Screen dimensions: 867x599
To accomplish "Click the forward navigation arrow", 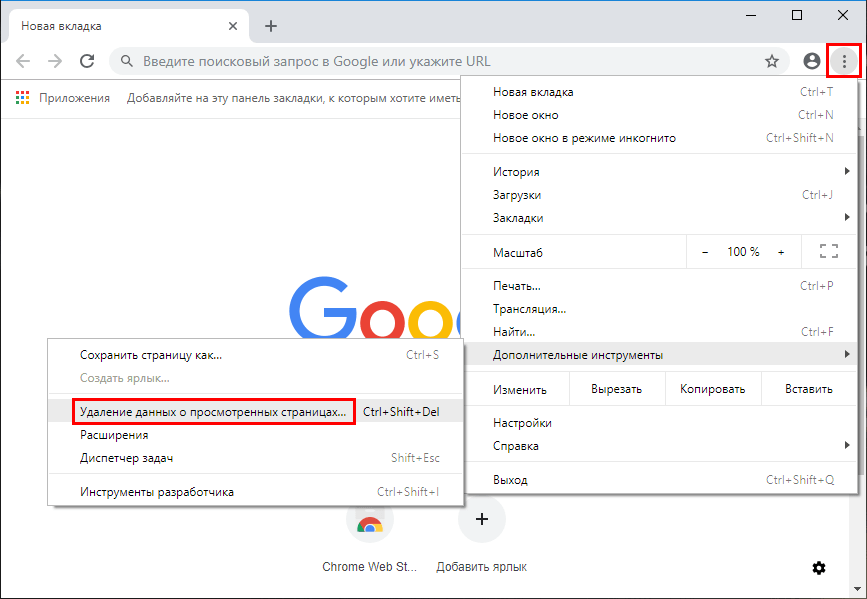I will [x=55, y=61].
